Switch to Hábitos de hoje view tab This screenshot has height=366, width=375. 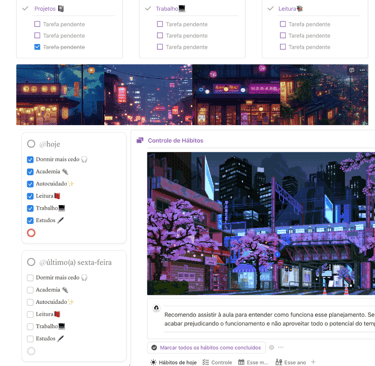(x=173, y=362)
